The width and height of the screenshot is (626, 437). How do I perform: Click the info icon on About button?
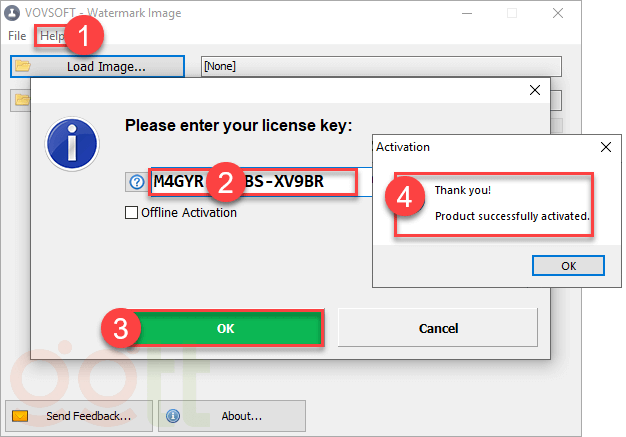[x=174, y=416]
